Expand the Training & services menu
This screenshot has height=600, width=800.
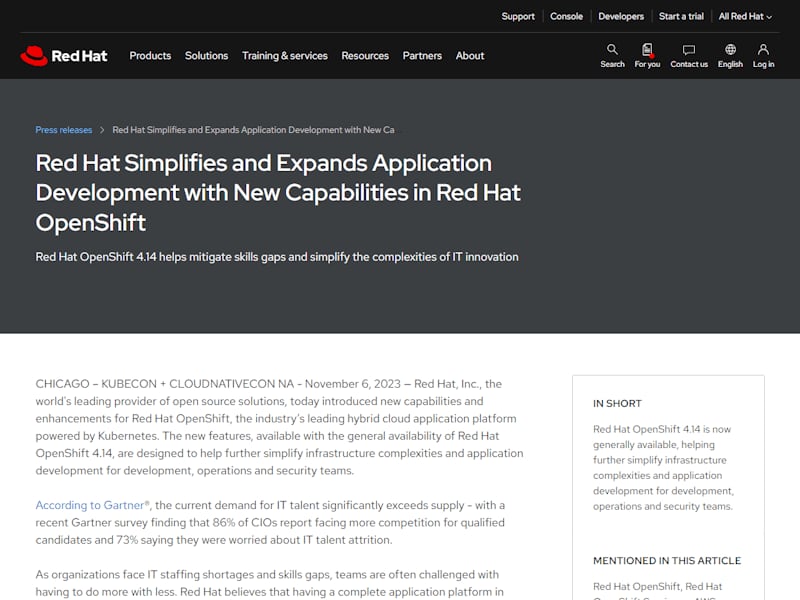(x=284, y=56)
